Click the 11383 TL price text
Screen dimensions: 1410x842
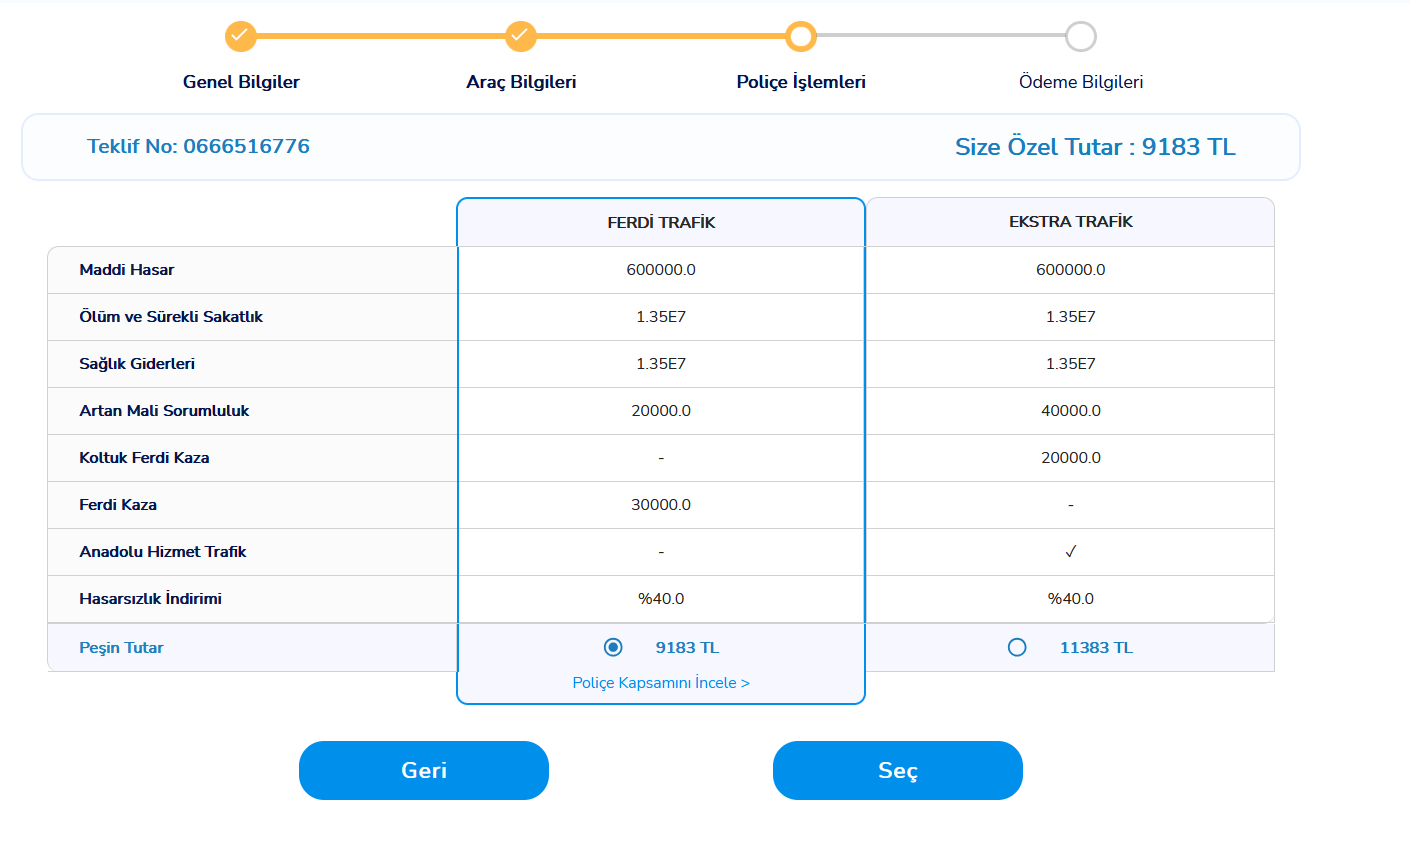(1096, 648)
